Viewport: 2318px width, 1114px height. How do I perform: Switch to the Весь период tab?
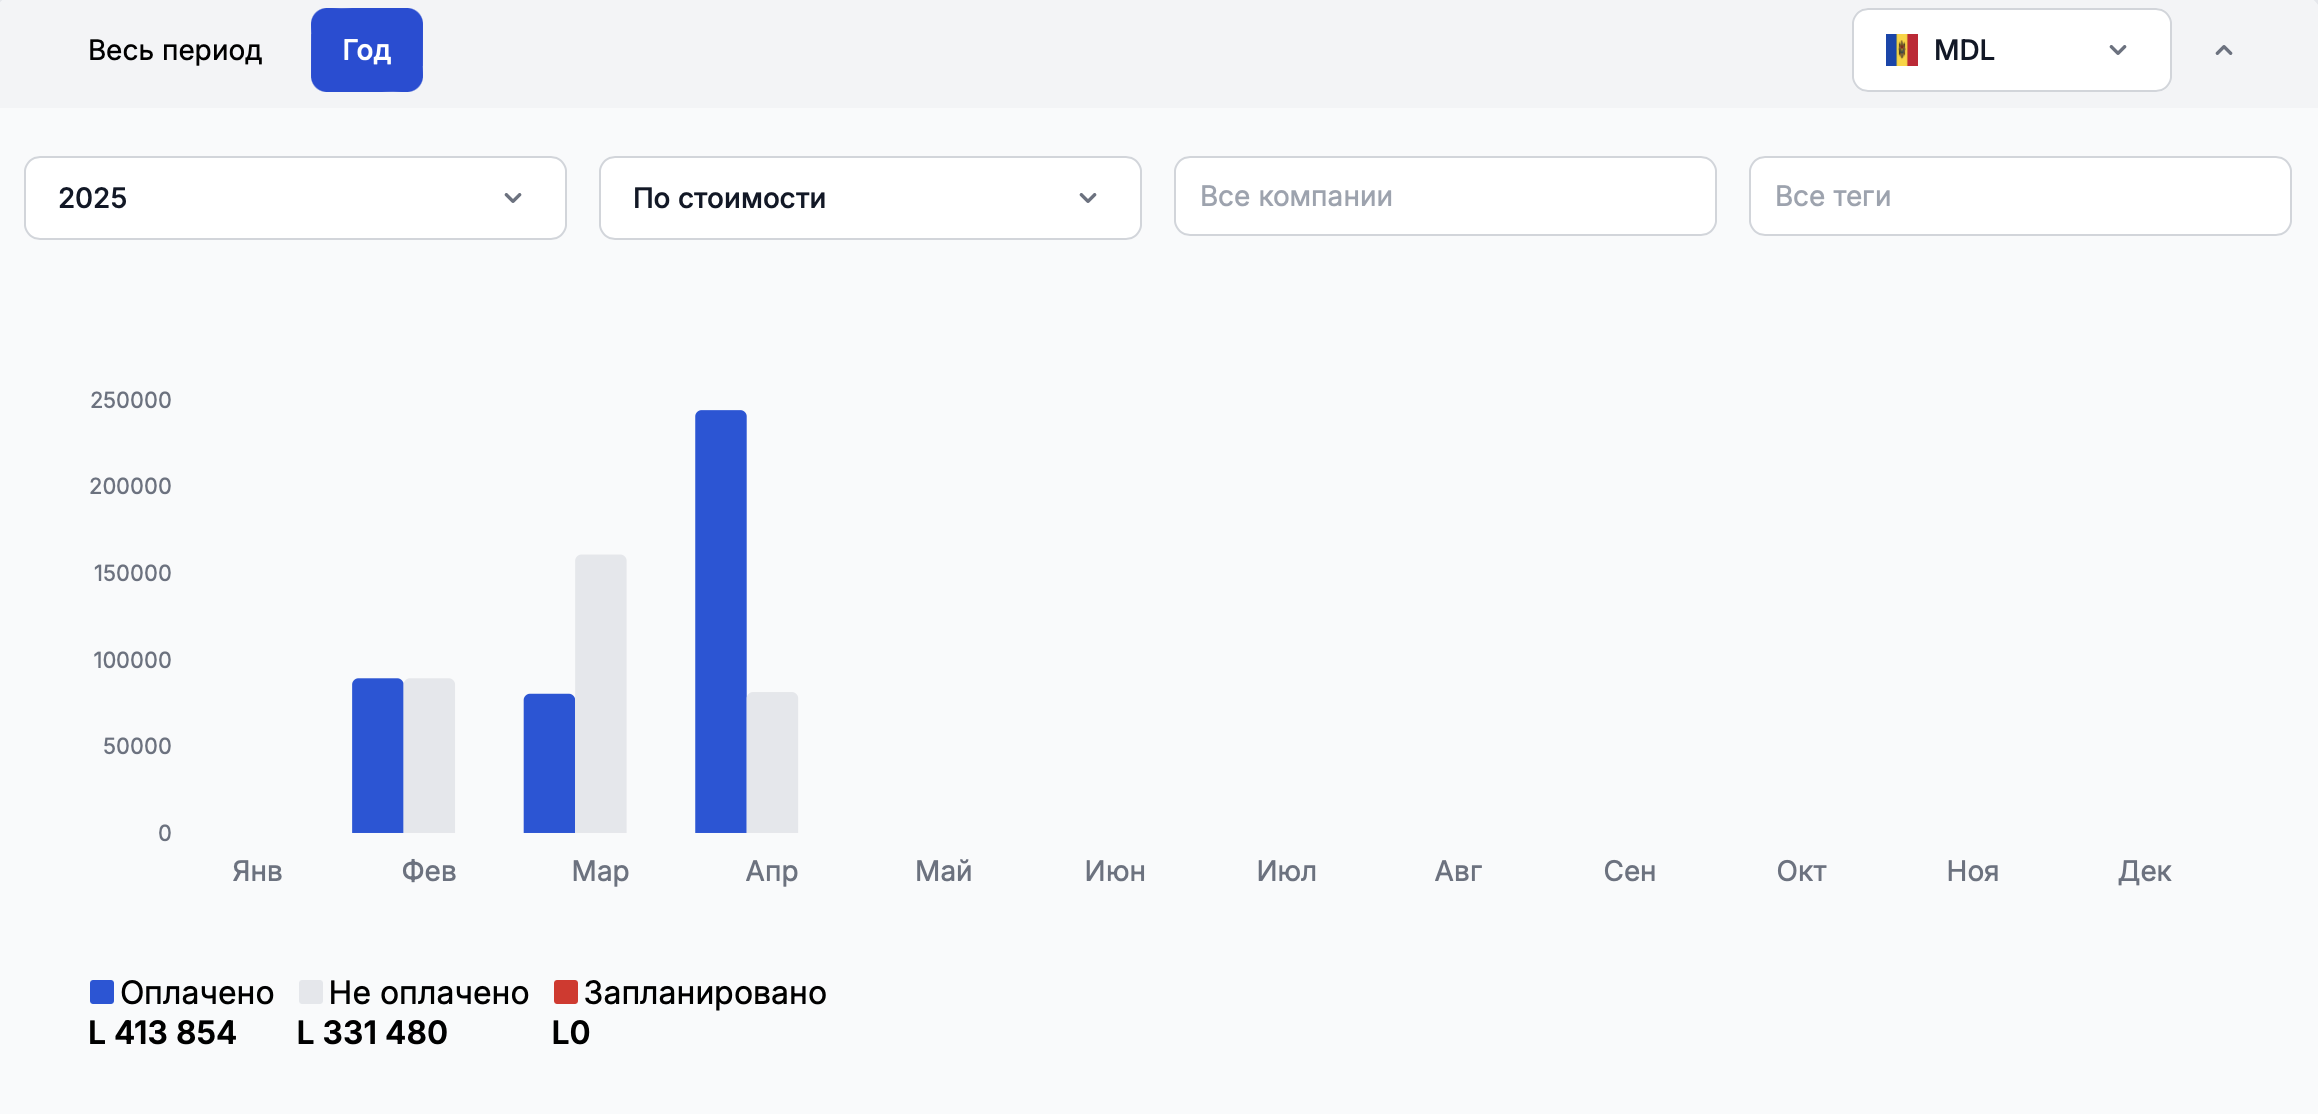point(175,50)
